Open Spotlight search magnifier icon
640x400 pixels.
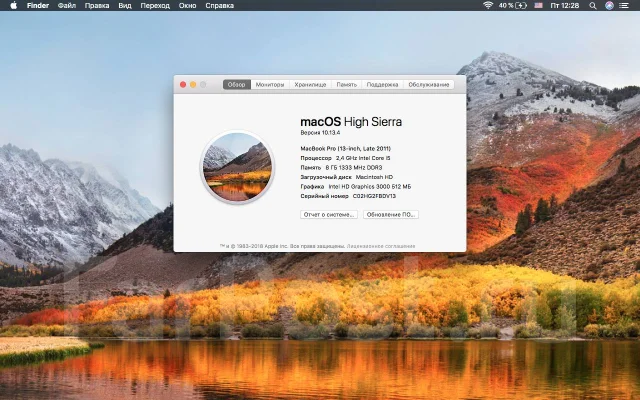coord(593,5)
